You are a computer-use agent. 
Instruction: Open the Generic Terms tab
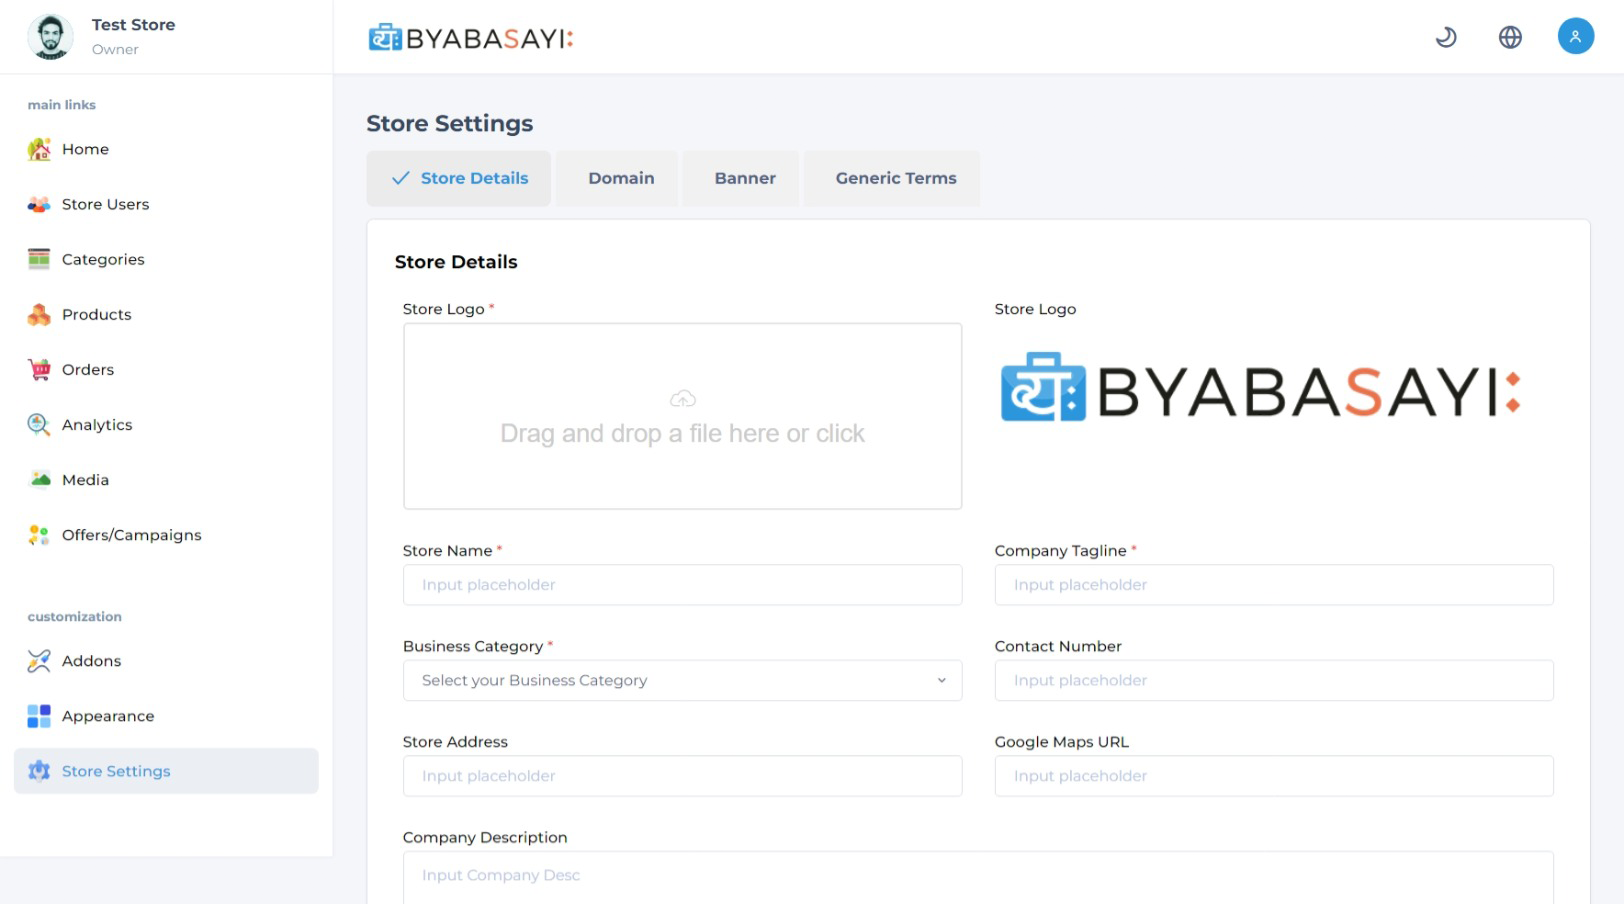(896, 178)
